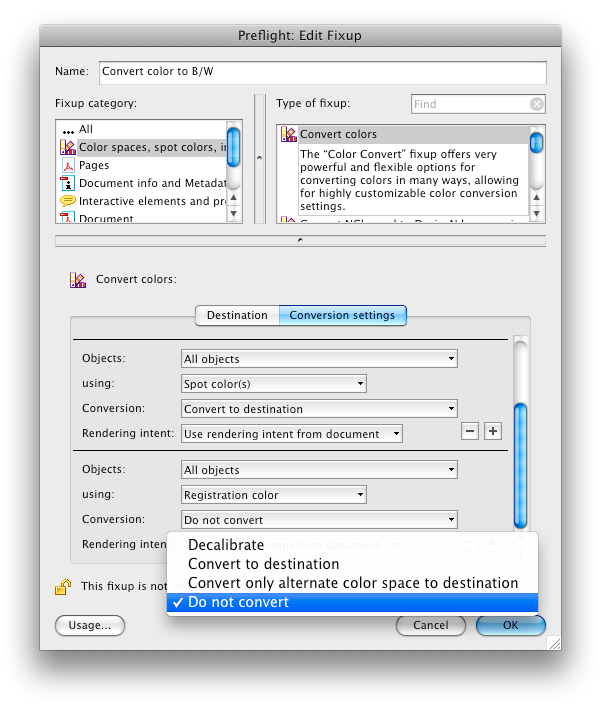Screen dimensions: 601x705
Task: Clear the Find search field
Action: 536,104
